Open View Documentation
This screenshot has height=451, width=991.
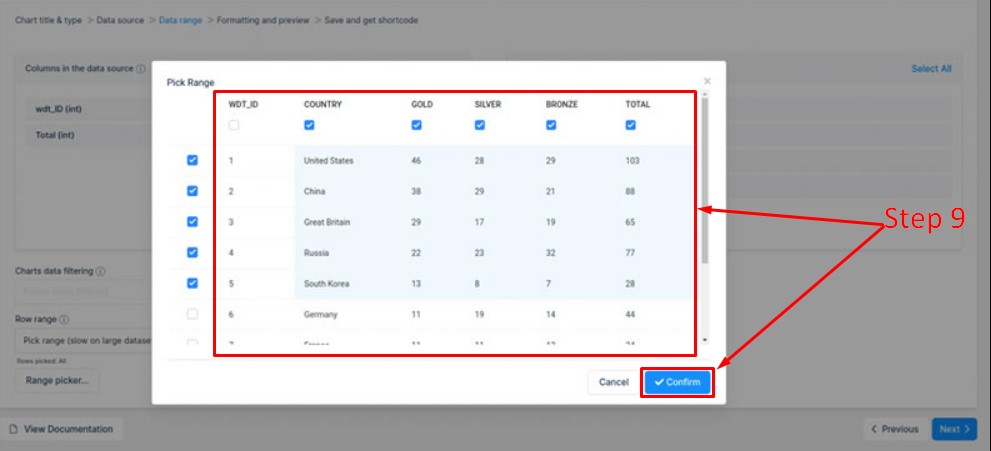(62, 429)
